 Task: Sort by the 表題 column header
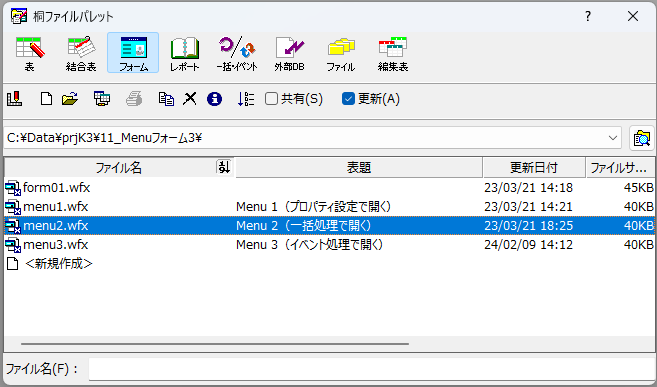(359, 168)
